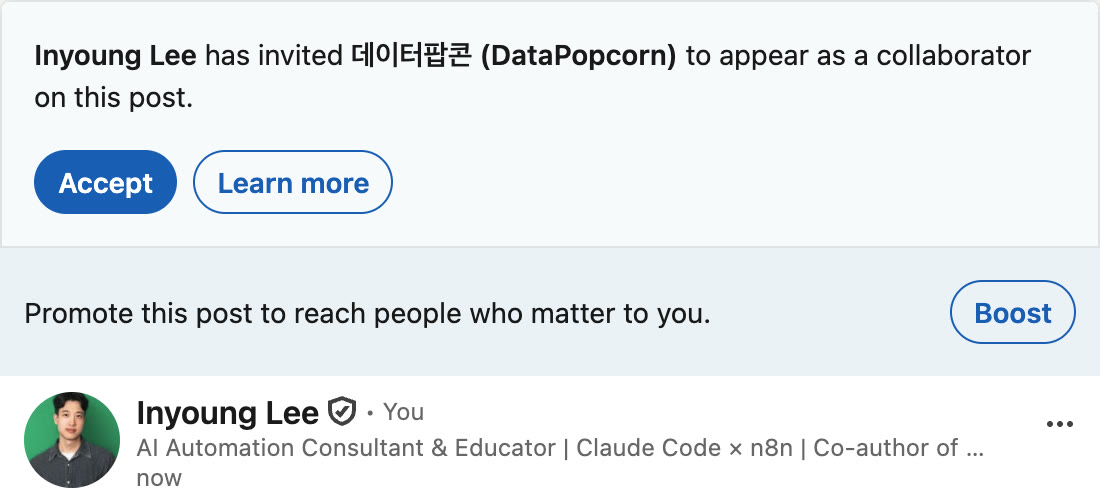Click the AI Automation Consultant & Educator headline
The height and width of the screenshot is (494, 1100).
pos(347,448)
